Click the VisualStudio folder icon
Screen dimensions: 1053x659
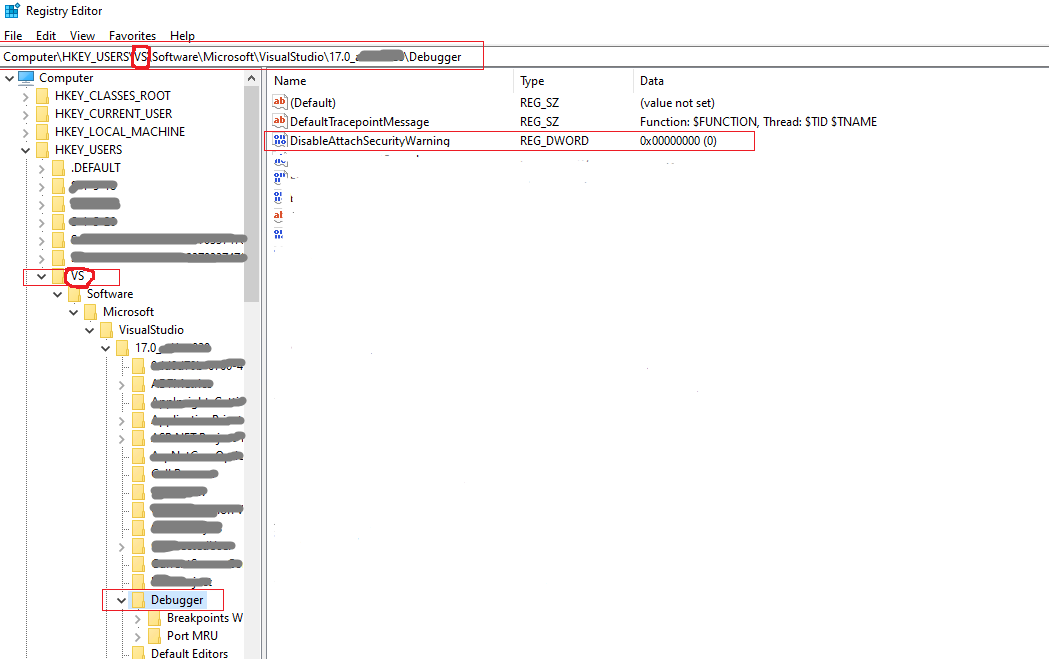(x=106, y=330)
